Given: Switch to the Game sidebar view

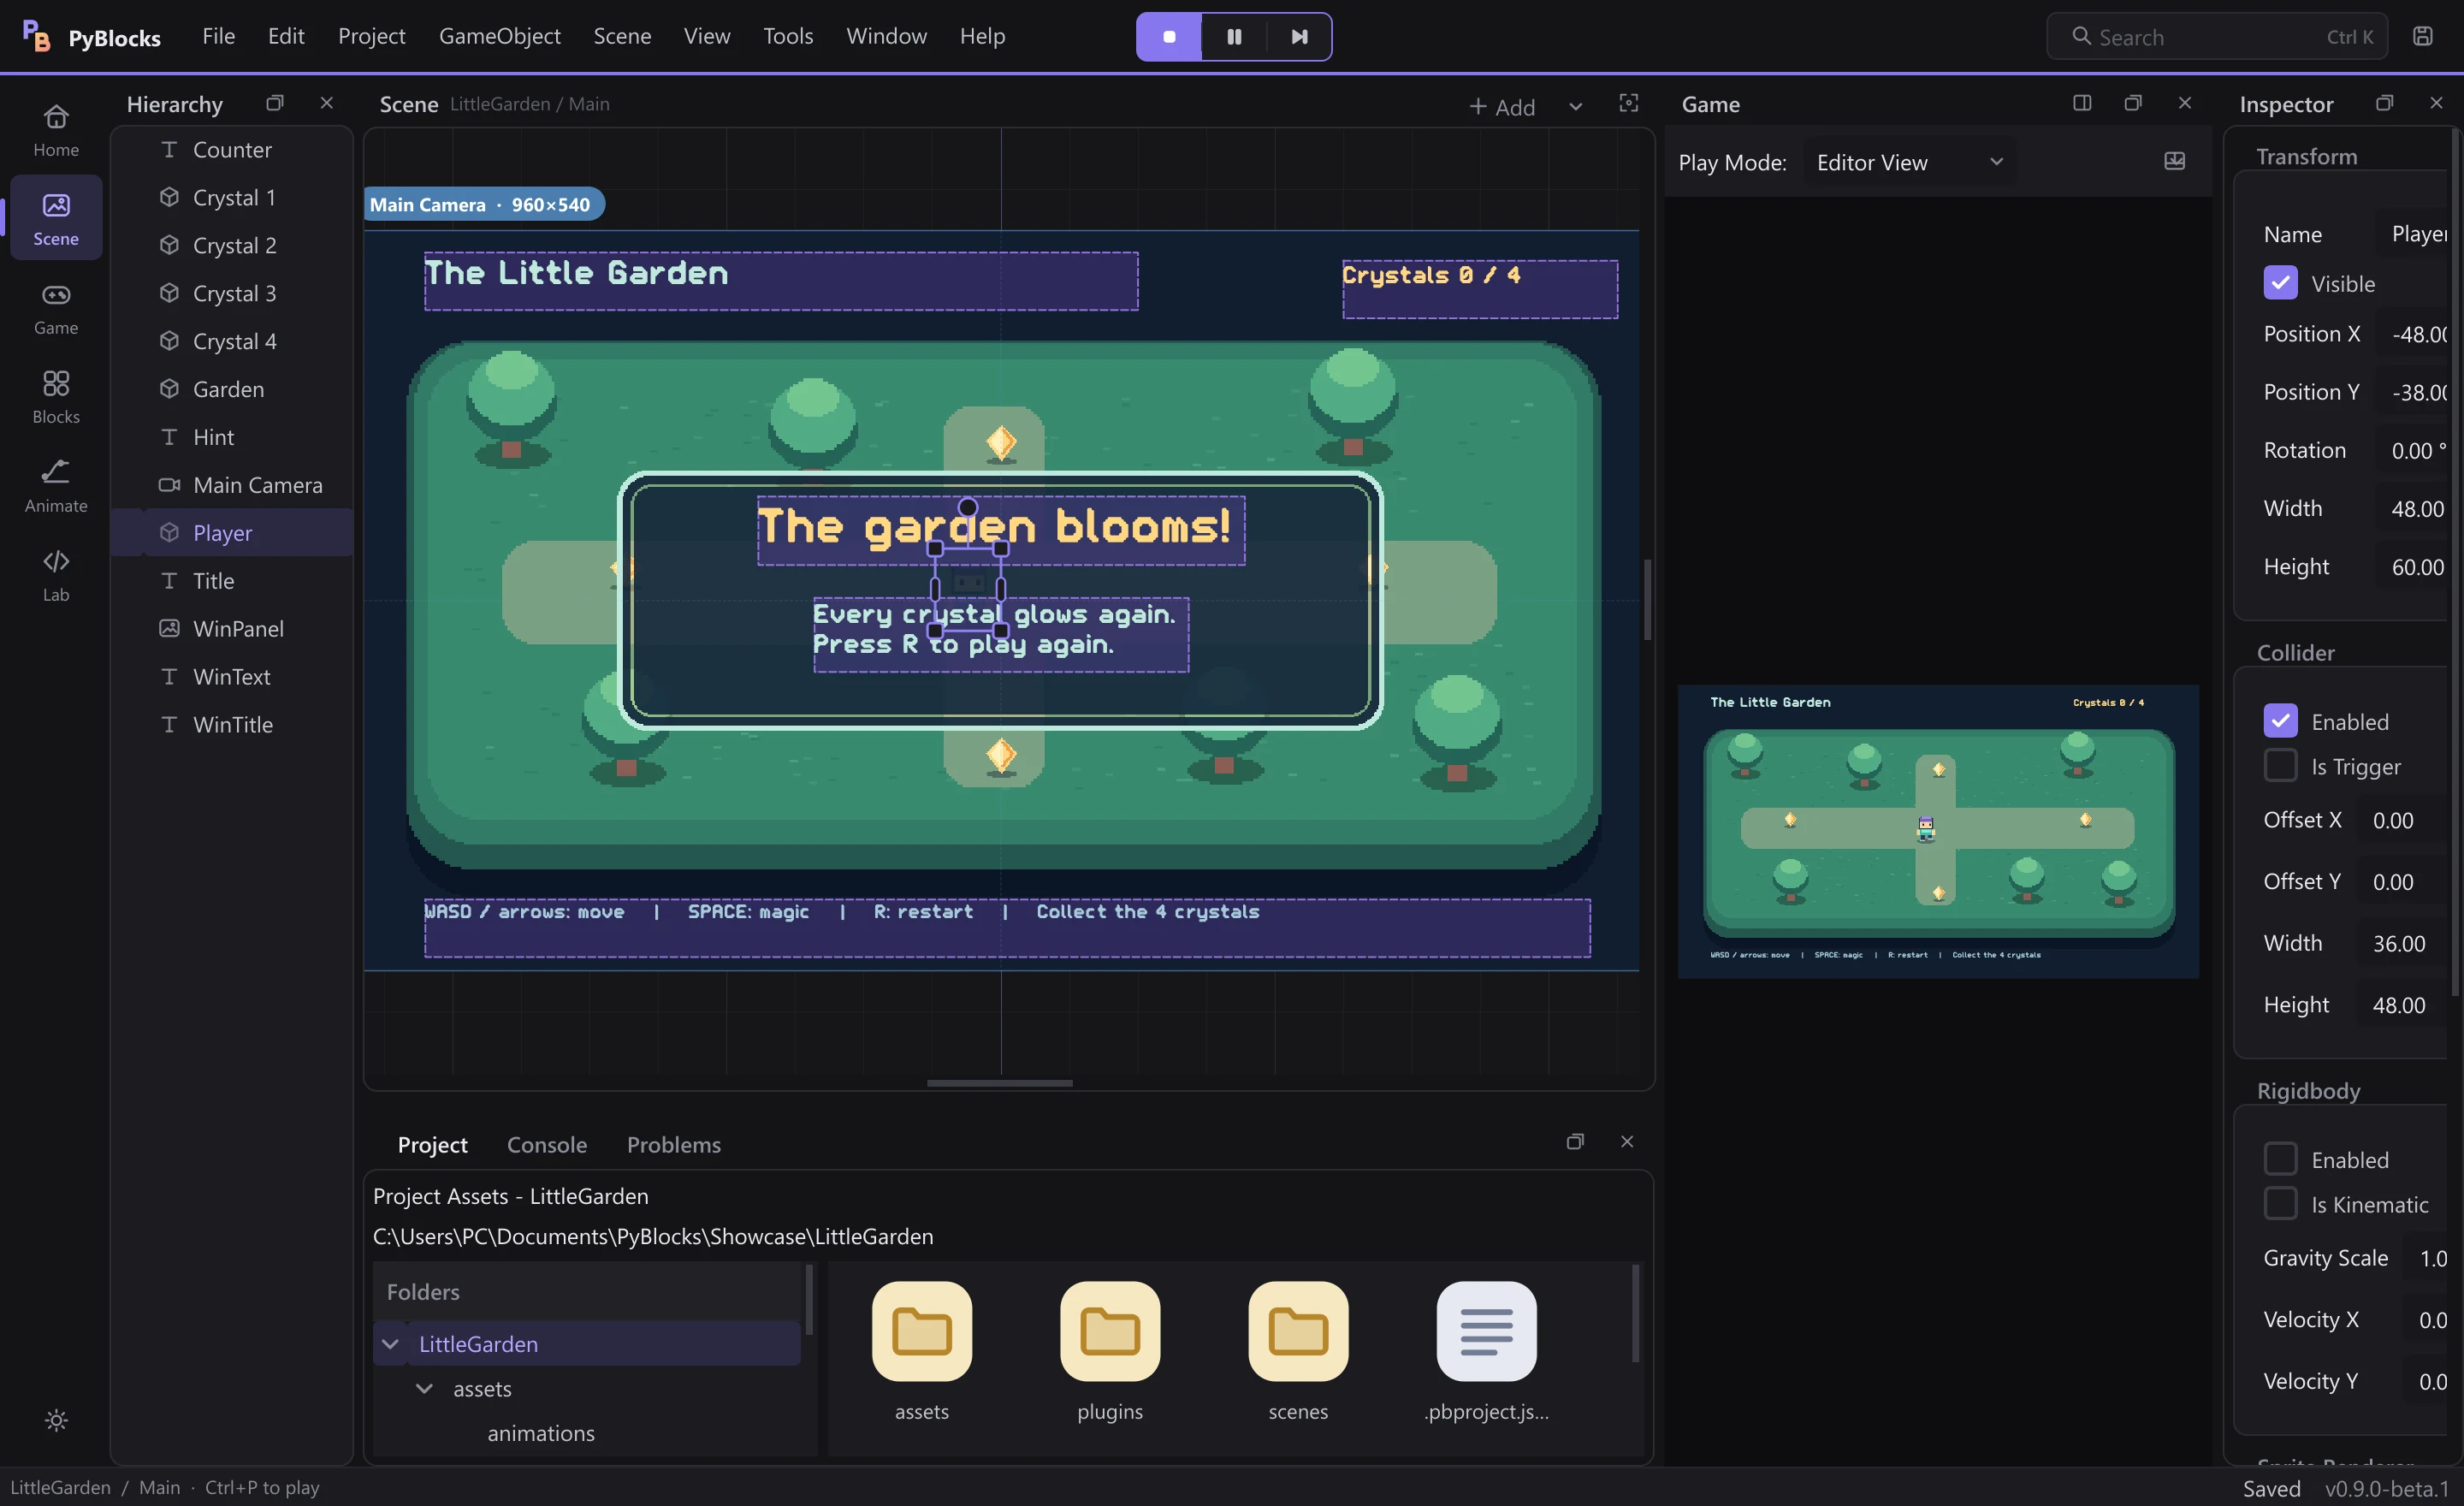Looking at the screenshot, I should tap(56, 308).
